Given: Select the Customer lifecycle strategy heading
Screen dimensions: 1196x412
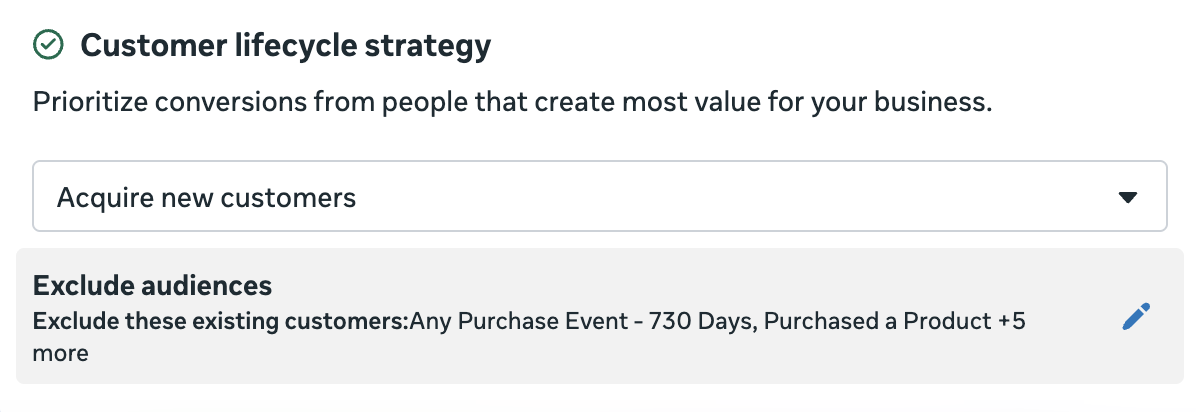Looking at the screenshot, I should point(286,46).
